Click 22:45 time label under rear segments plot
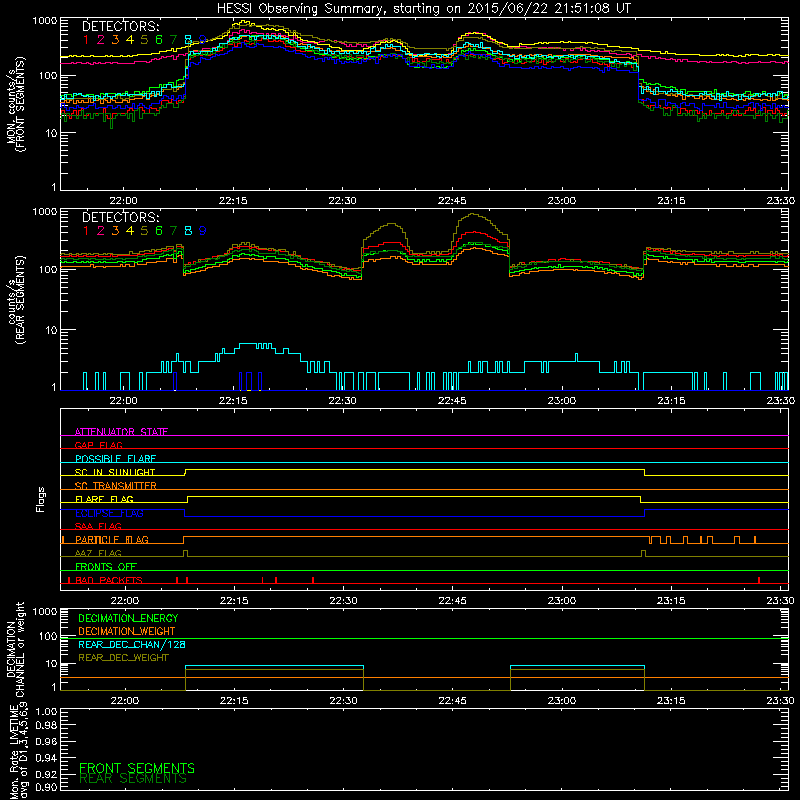 point(452,401)
